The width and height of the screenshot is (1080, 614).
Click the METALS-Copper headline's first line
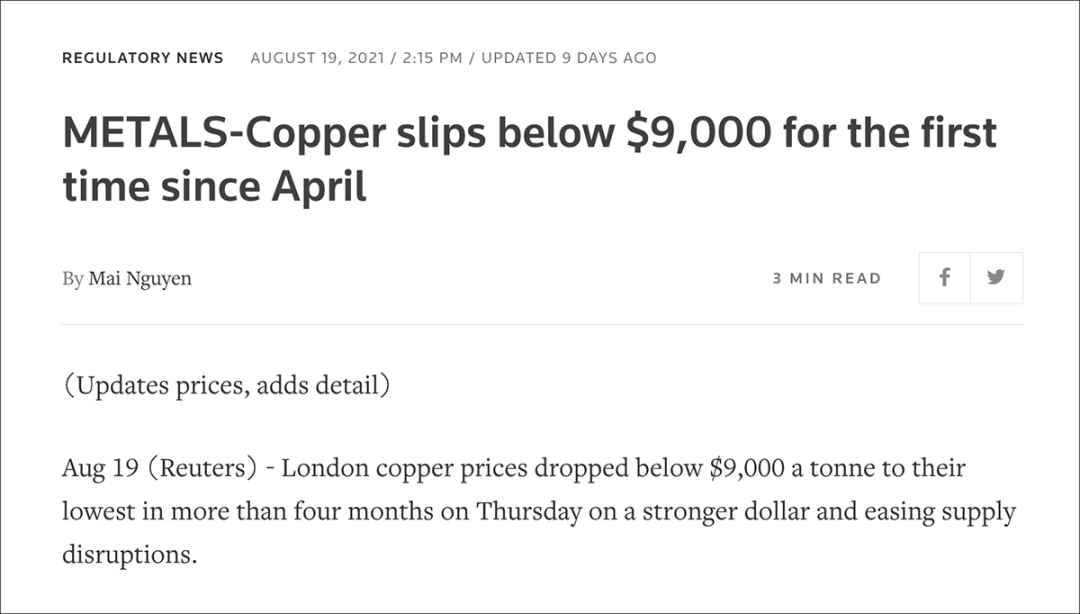click(x=529, y=132)
